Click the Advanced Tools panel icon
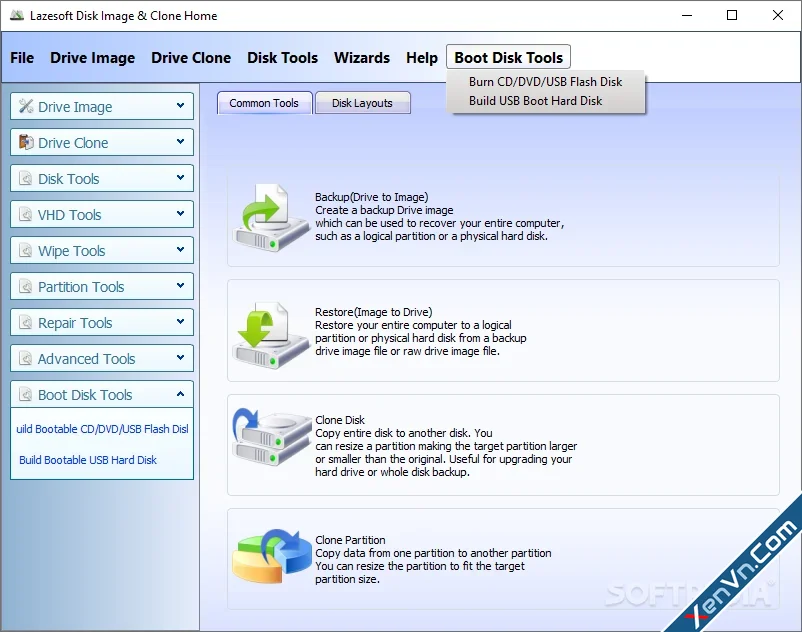The height and width of the screenshot is (632, 802). click(x=26, y=358)
